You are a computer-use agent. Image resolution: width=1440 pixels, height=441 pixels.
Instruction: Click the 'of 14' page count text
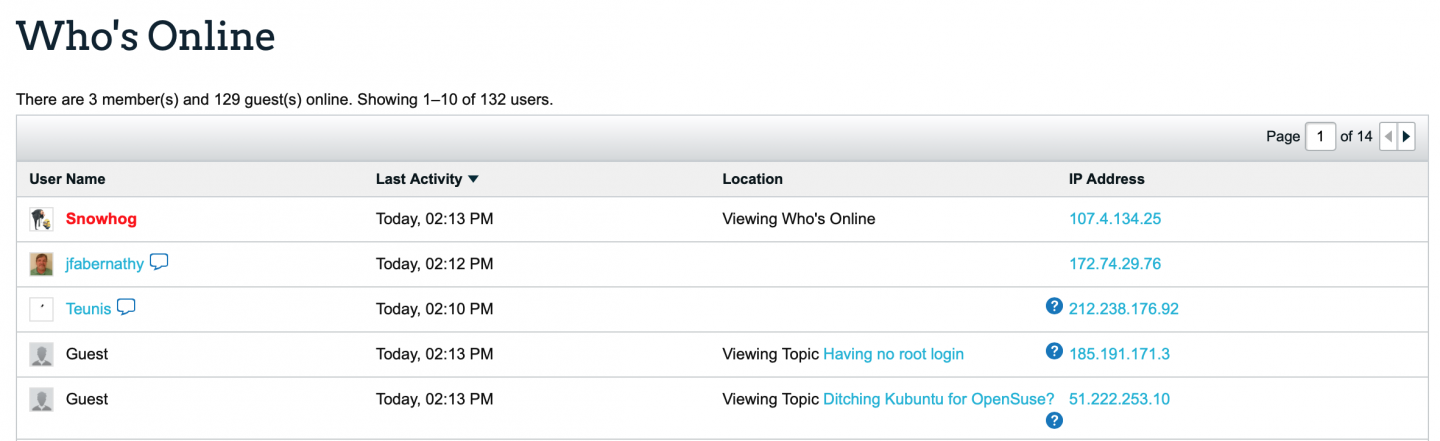point(1356,137)
